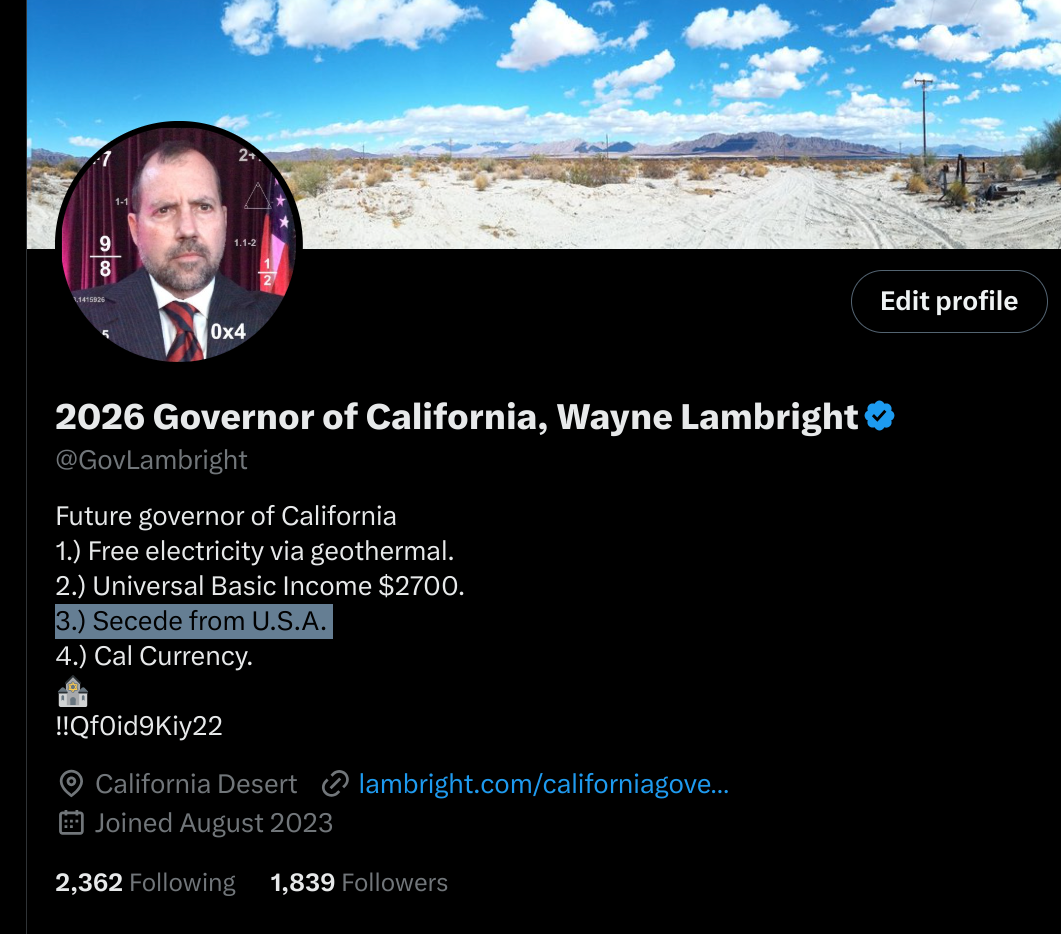
Task: Click the !!Qf0id9Kiy22 text in bio
Action: pos(139,726)
